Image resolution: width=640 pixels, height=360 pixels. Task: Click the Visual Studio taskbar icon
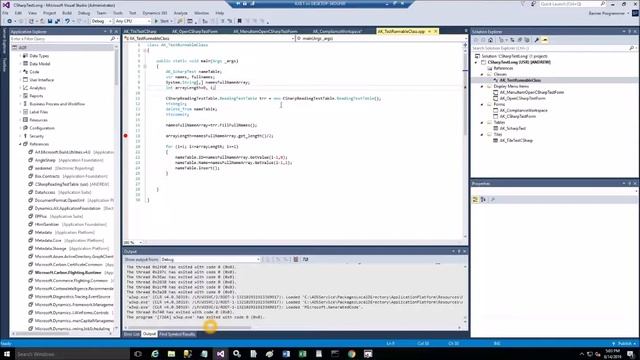[220, 354]
